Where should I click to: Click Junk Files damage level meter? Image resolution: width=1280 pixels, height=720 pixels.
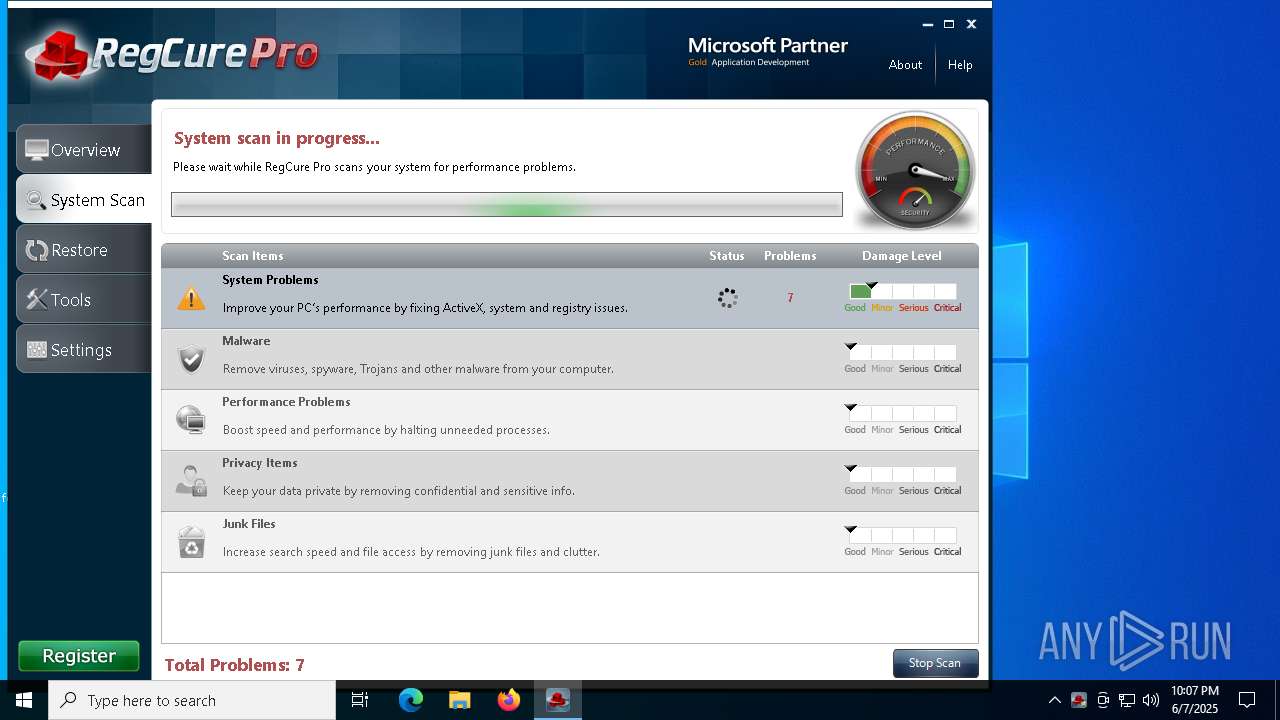click(x=903, y=535)
